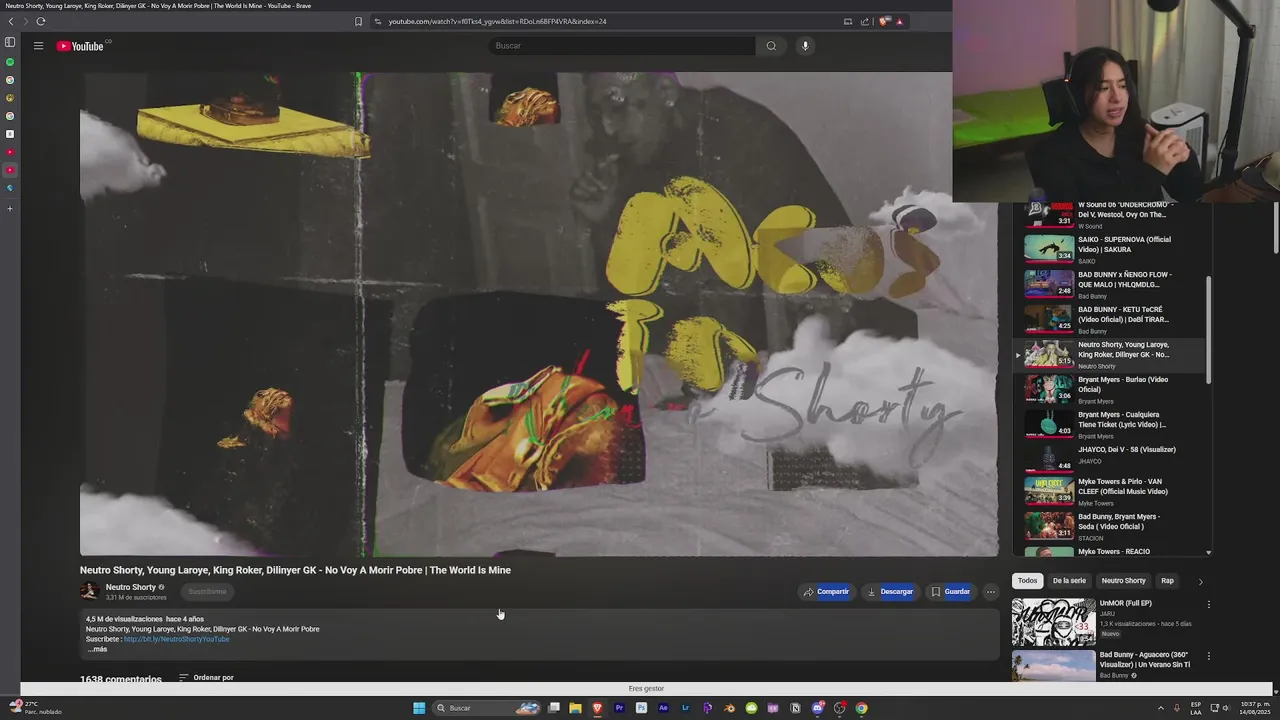
Task: Open the weather widget showing 27°C
Action: pyautogui.click(x=36, y=708)
